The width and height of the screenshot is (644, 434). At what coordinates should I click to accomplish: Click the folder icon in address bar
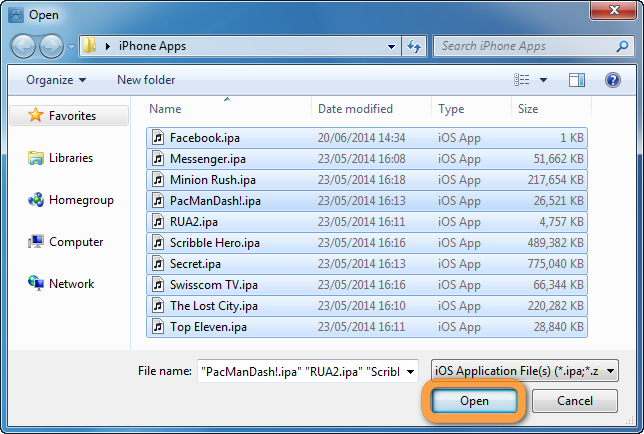[89, 46]
